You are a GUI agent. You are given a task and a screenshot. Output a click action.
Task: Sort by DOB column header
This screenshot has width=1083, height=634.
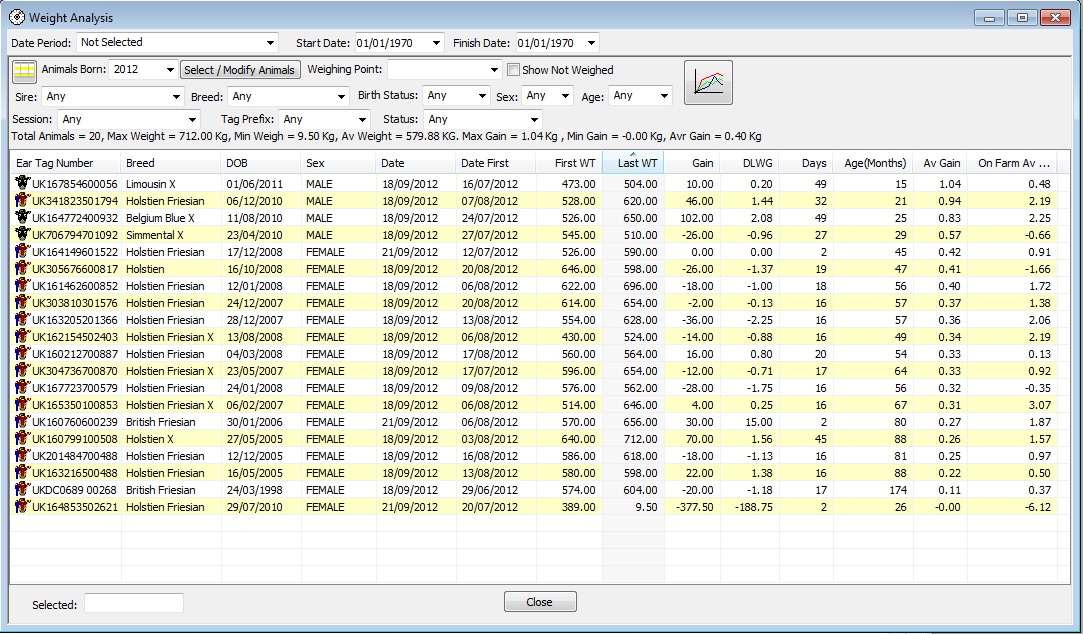click(261, 163)
